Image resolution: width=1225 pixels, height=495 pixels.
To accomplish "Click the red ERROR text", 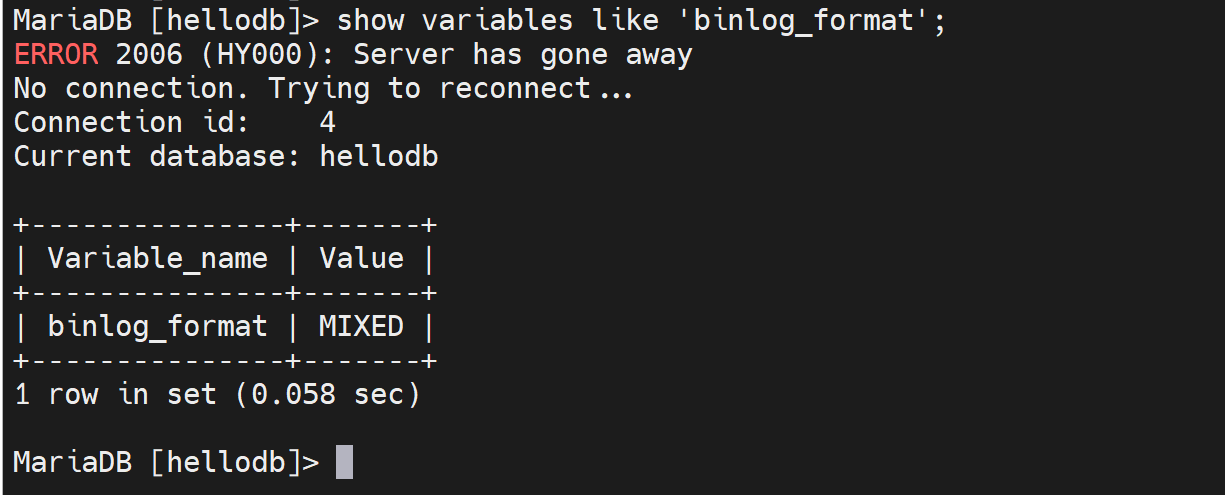I will [56, 54].
